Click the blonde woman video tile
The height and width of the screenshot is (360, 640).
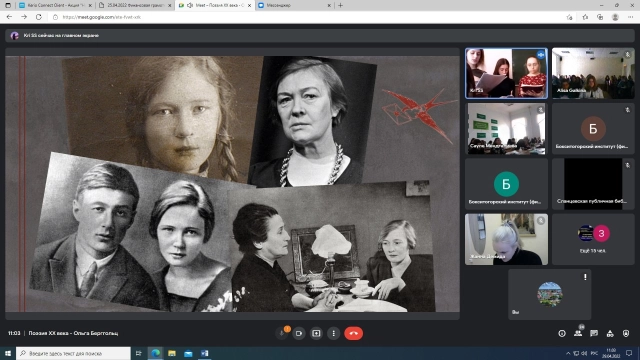coord(506,240)
